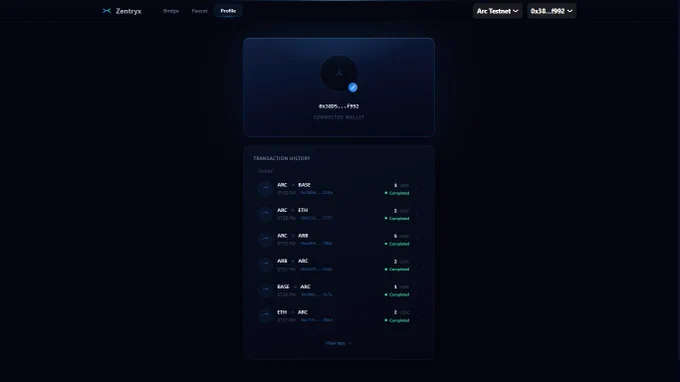Screen dimensions: 680x382
Task: Click the edit avatar pencil icon
Action: point(353,88)
